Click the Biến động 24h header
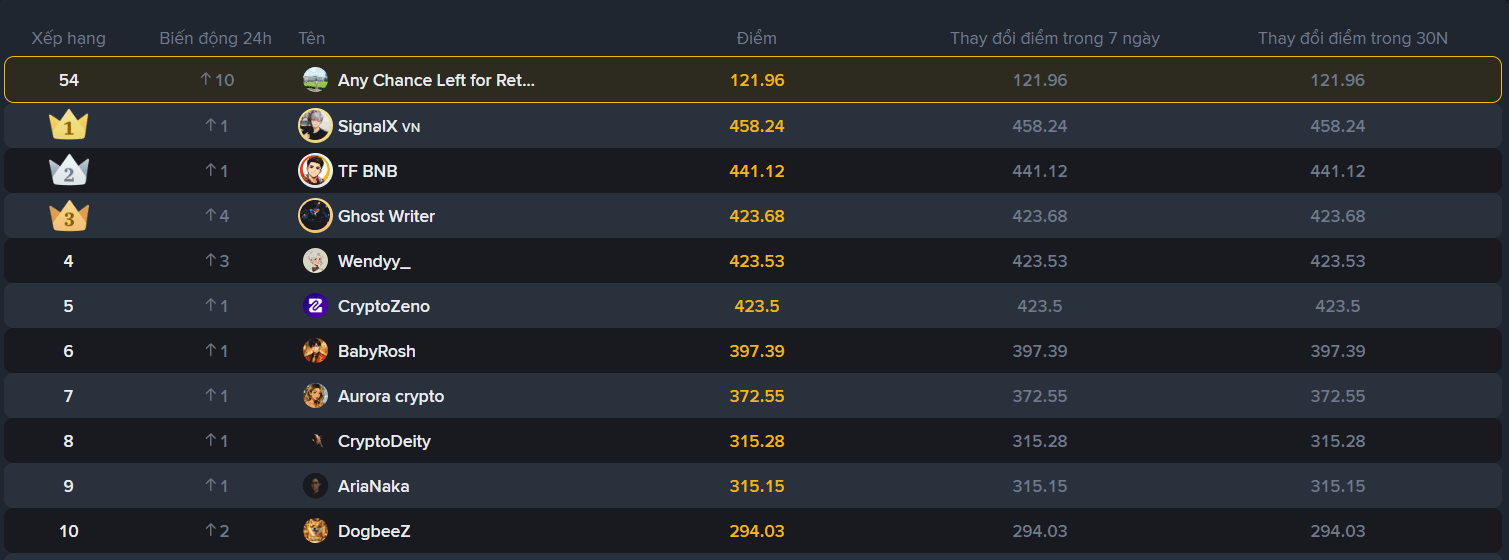 pos(215,39)
